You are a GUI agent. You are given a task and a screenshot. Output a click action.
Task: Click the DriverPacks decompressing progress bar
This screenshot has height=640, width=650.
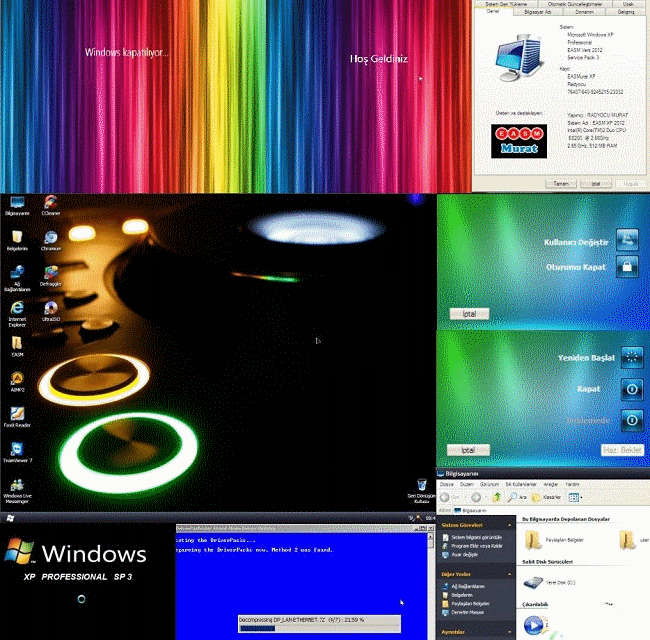tap(319, 628)
